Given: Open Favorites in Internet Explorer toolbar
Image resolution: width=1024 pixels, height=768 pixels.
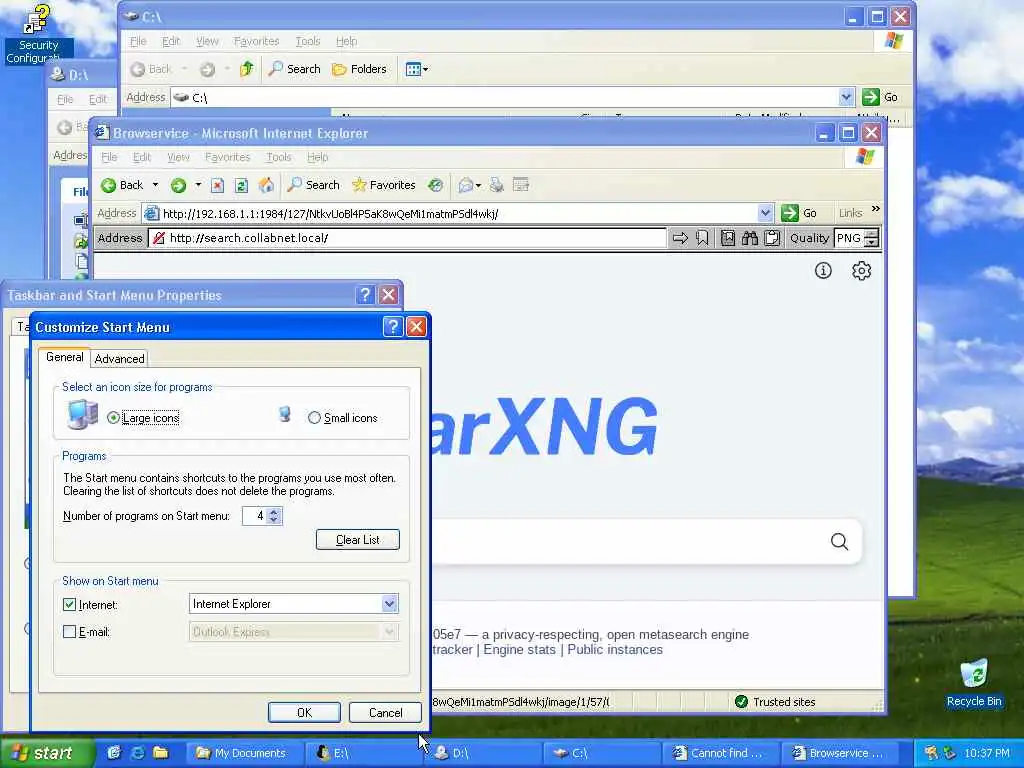Looking at the screenshot, I should [383, 185].
